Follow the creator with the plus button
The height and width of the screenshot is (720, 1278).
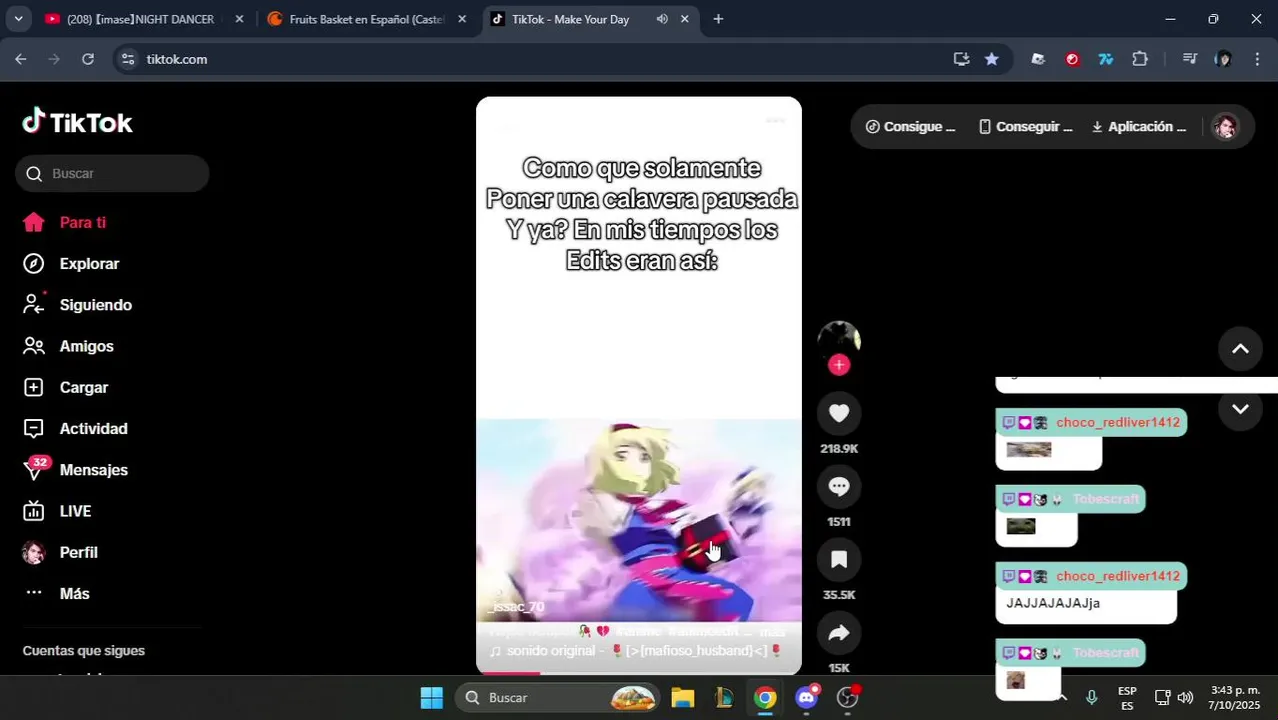[x=839, y=365]
